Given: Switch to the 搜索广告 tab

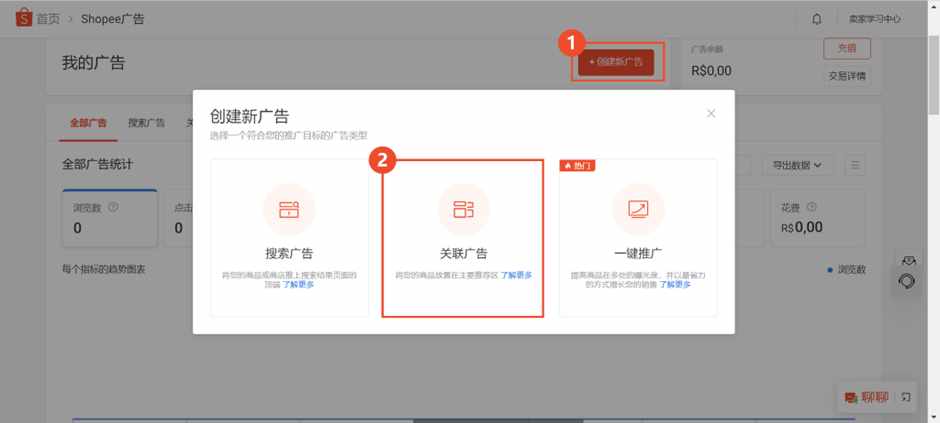Looking at the screenshot, I should click(x=146, y=123).
